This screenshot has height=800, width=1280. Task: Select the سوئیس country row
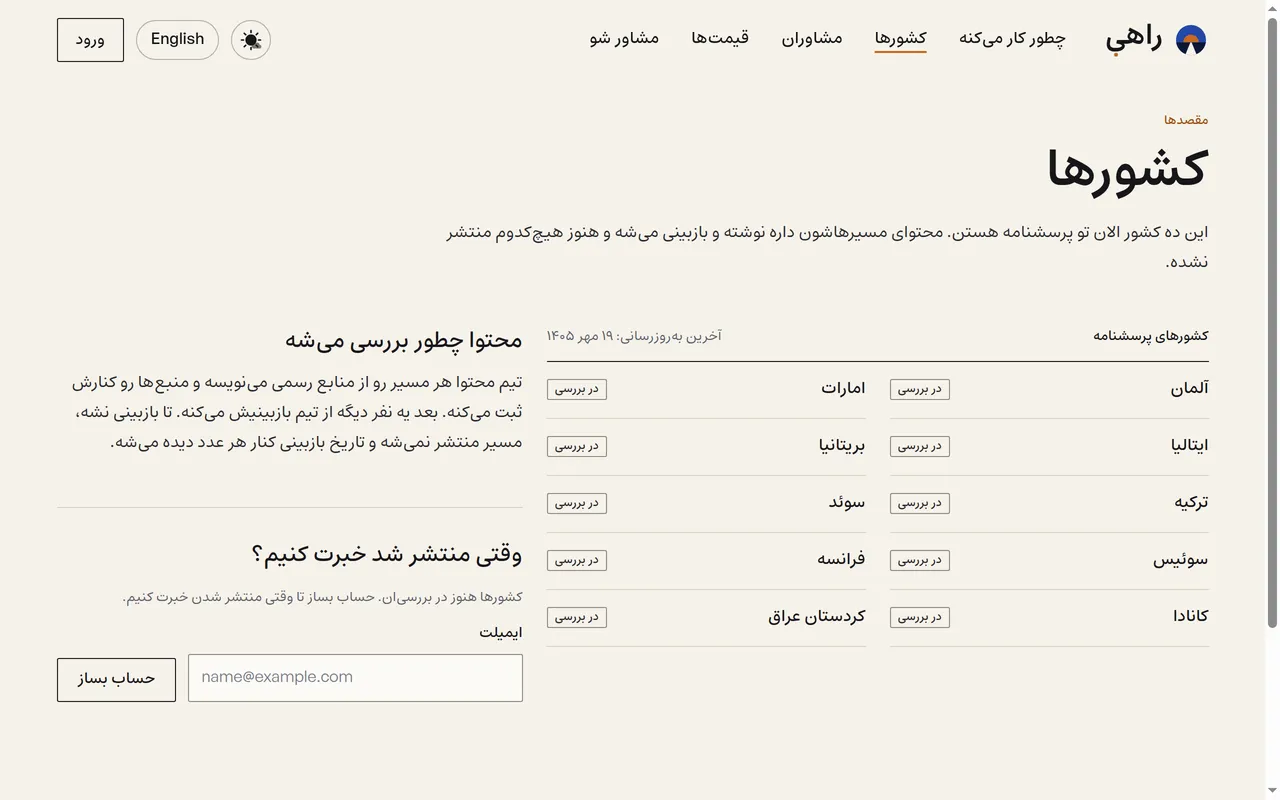1049,561
